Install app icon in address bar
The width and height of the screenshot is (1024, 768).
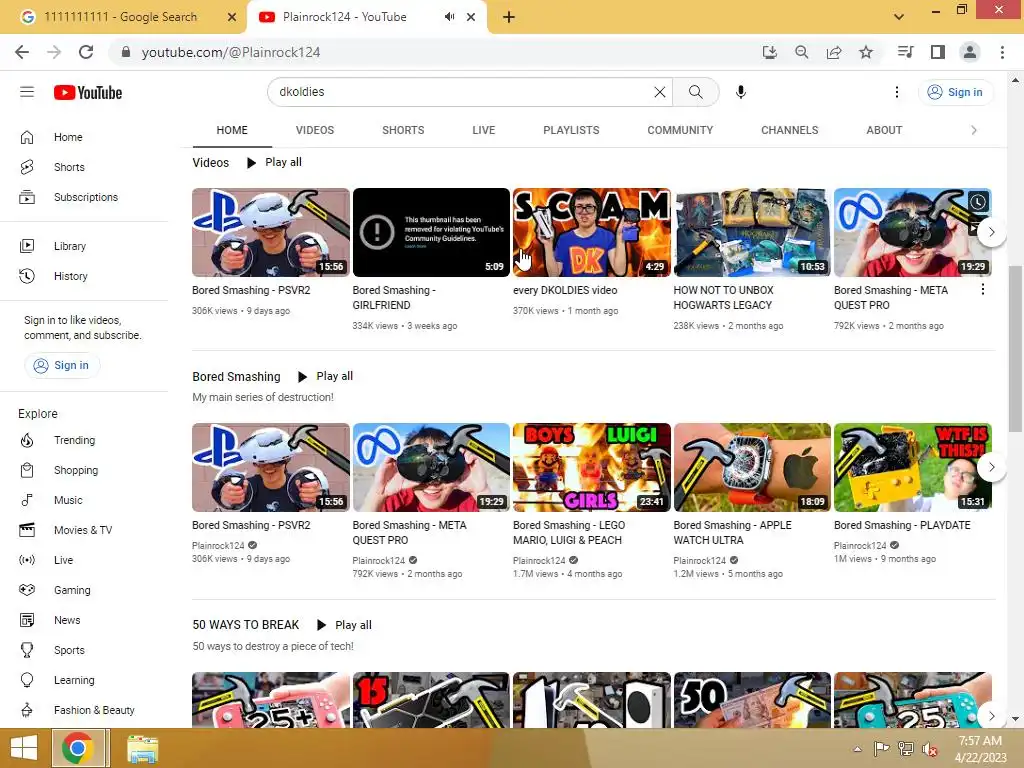769,52
